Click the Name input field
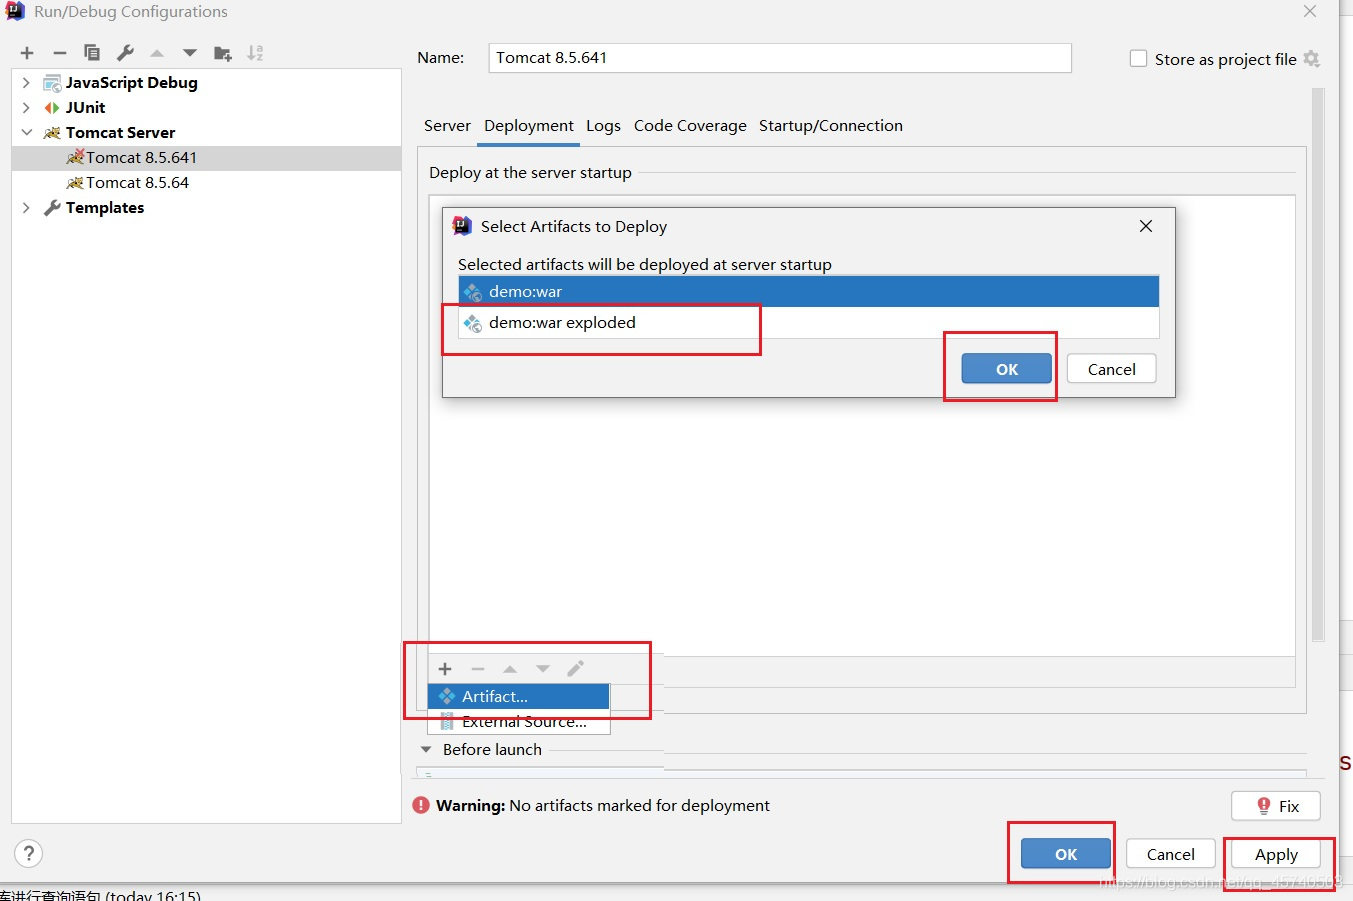The width and height of the screenshot is (1353, 901). click(x=780, y=58)
